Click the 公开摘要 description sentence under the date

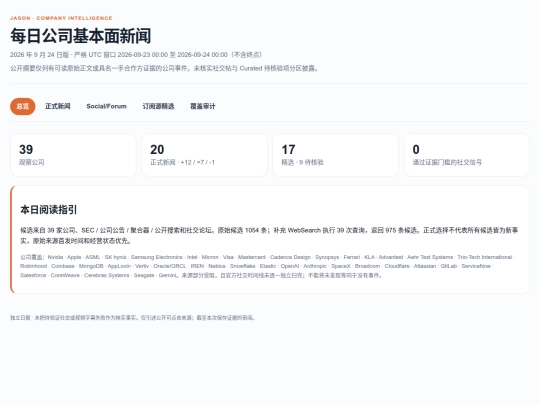click(x=165, y=68)
